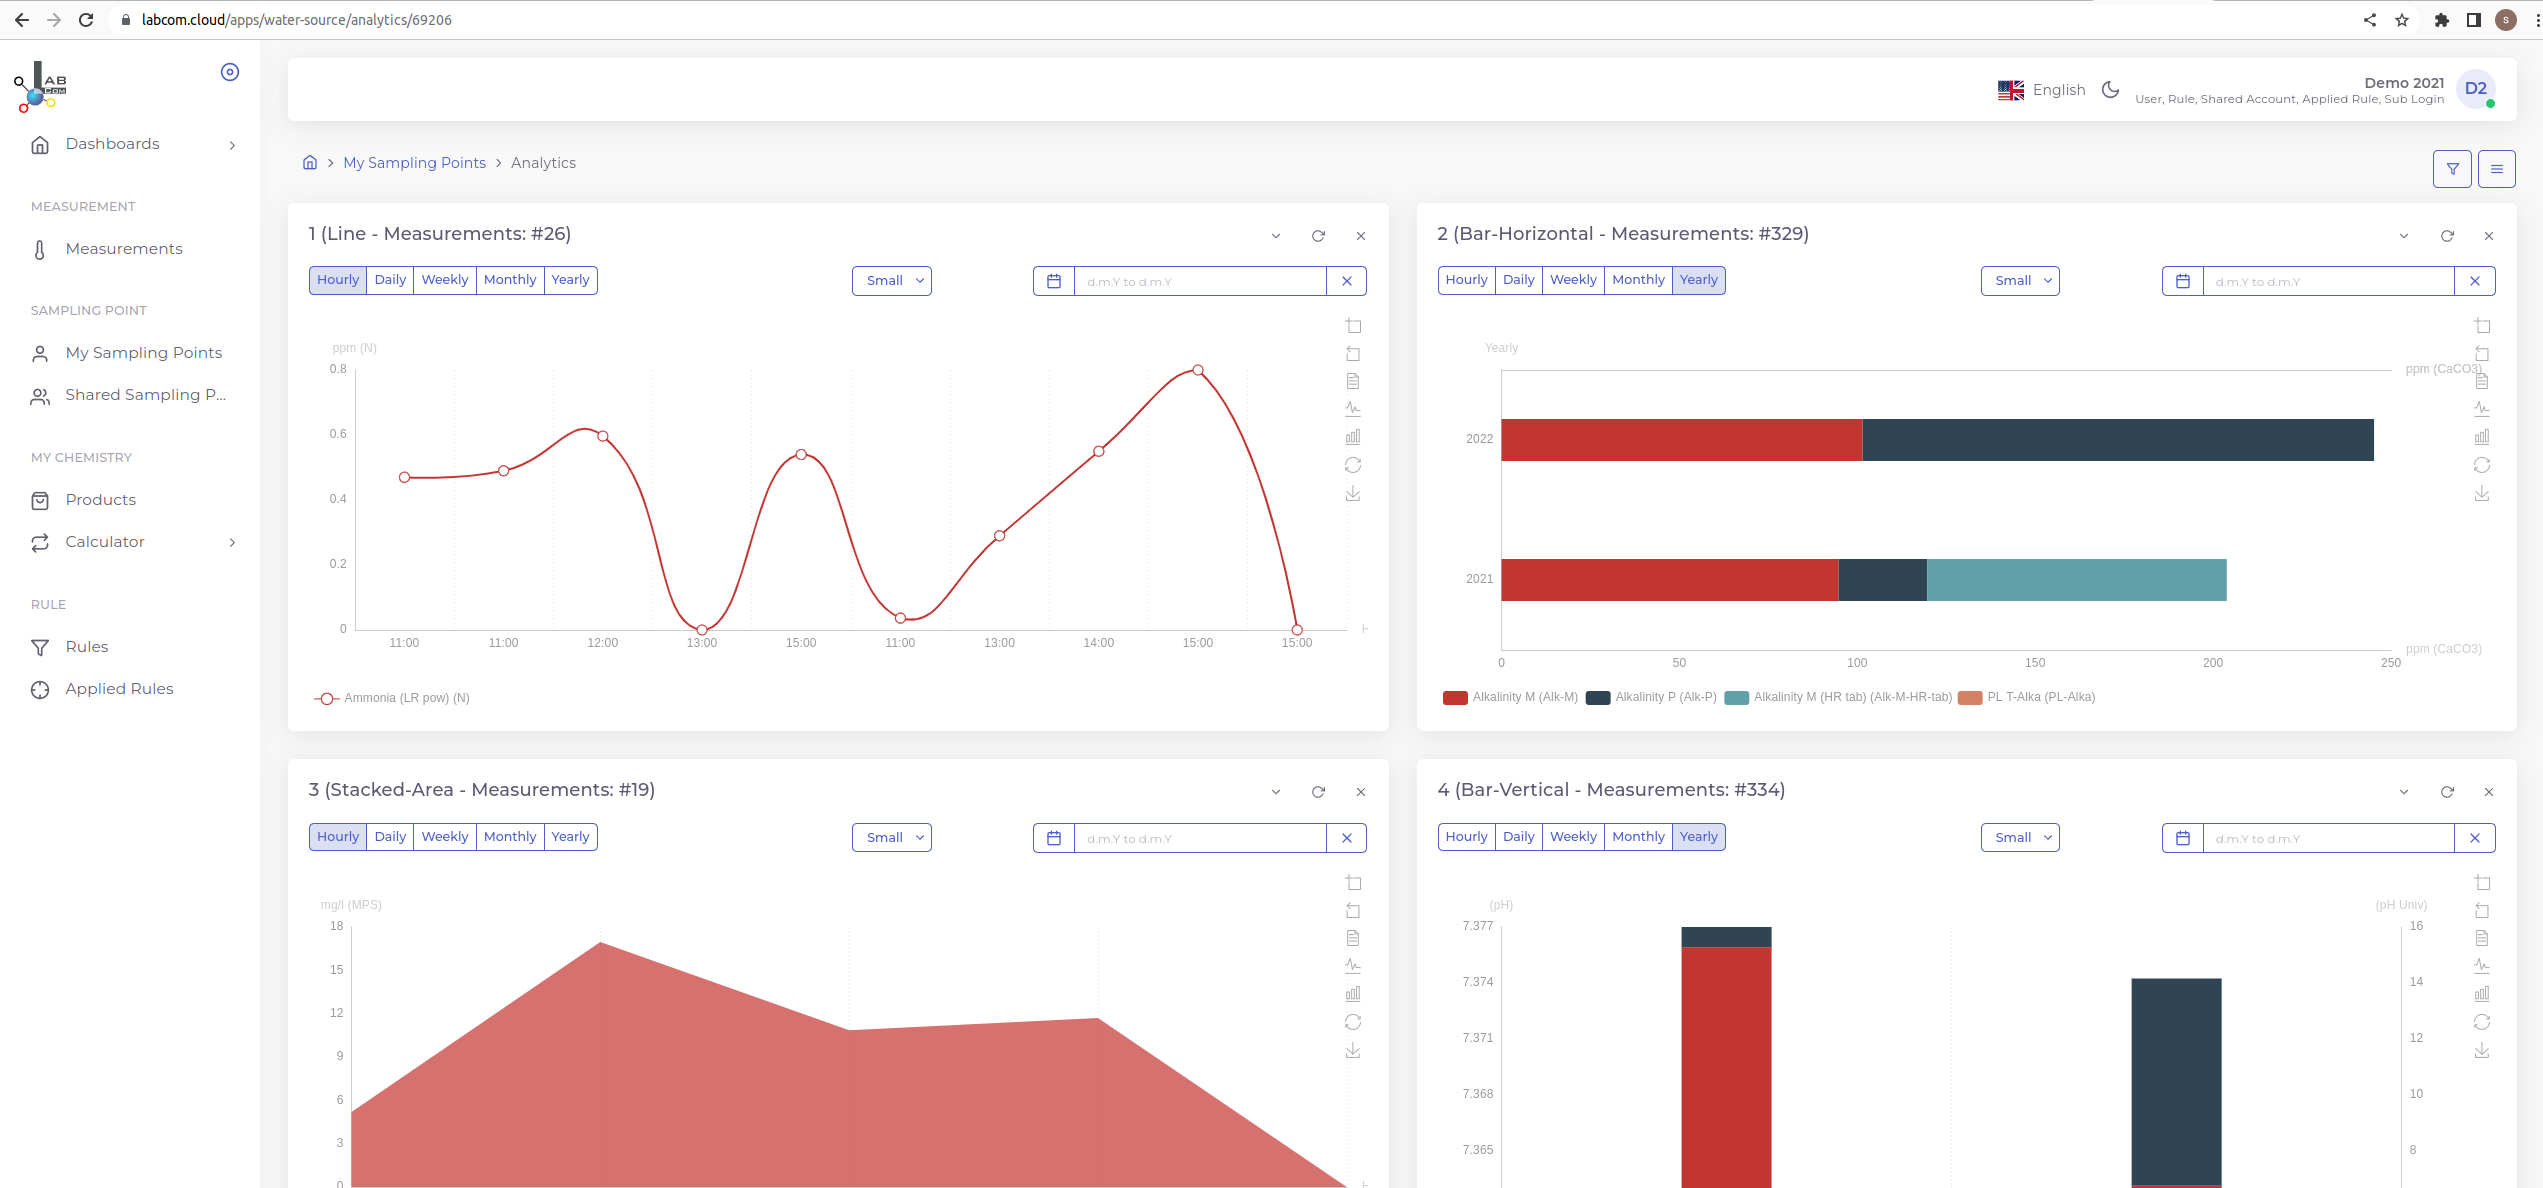Expand Calculator sidebar menu
Image resolution: width=2543 pixels, height=1188 pixels.
point(134,542)
